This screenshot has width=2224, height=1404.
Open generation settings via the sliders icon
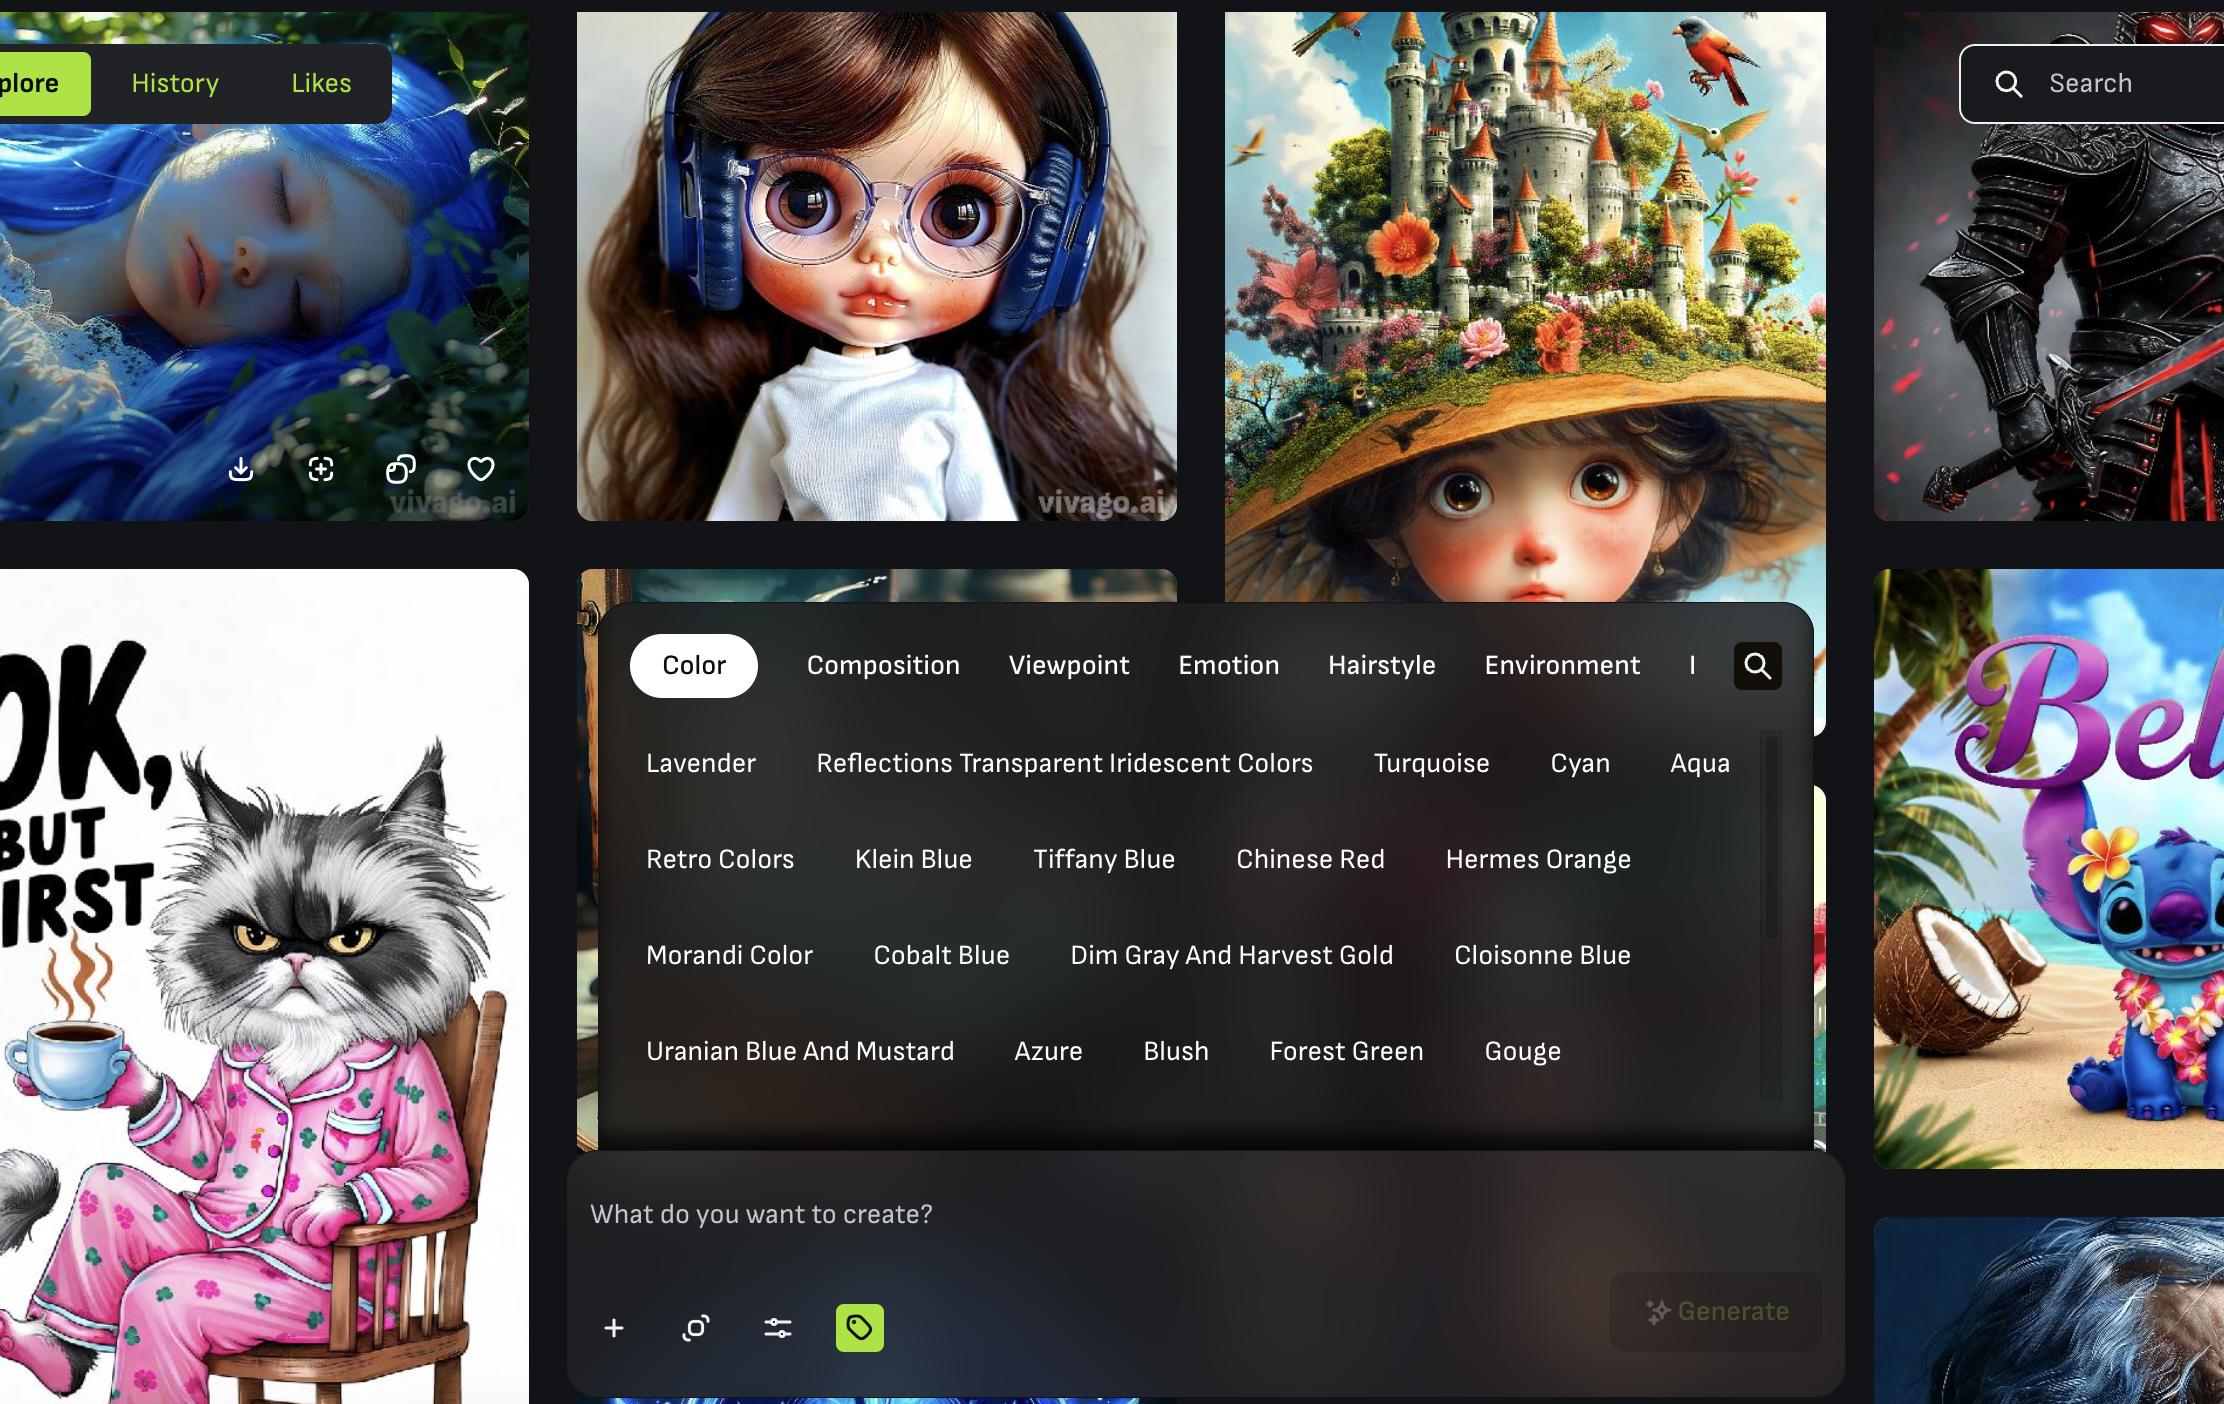pos(777,1328)
